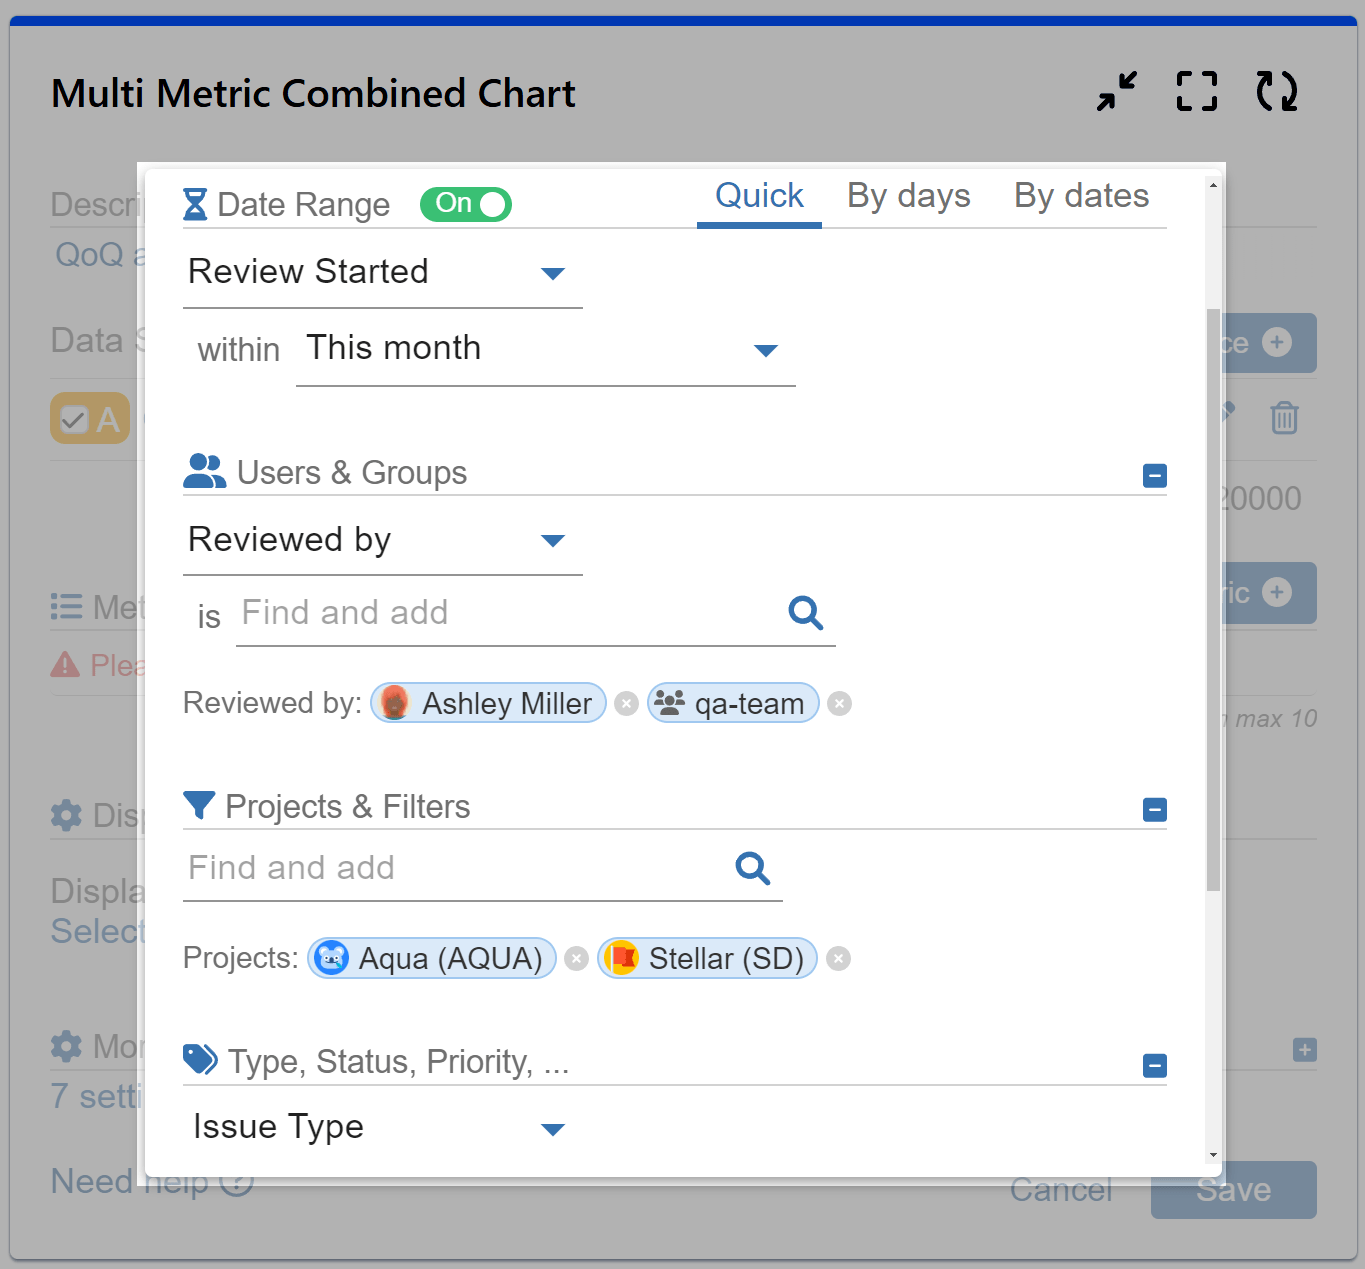This screenshot has height=1269, width=1365.
Task: Refresh the chart with the reload icon
Action: pyautogui.click(x=1275, y=91)
